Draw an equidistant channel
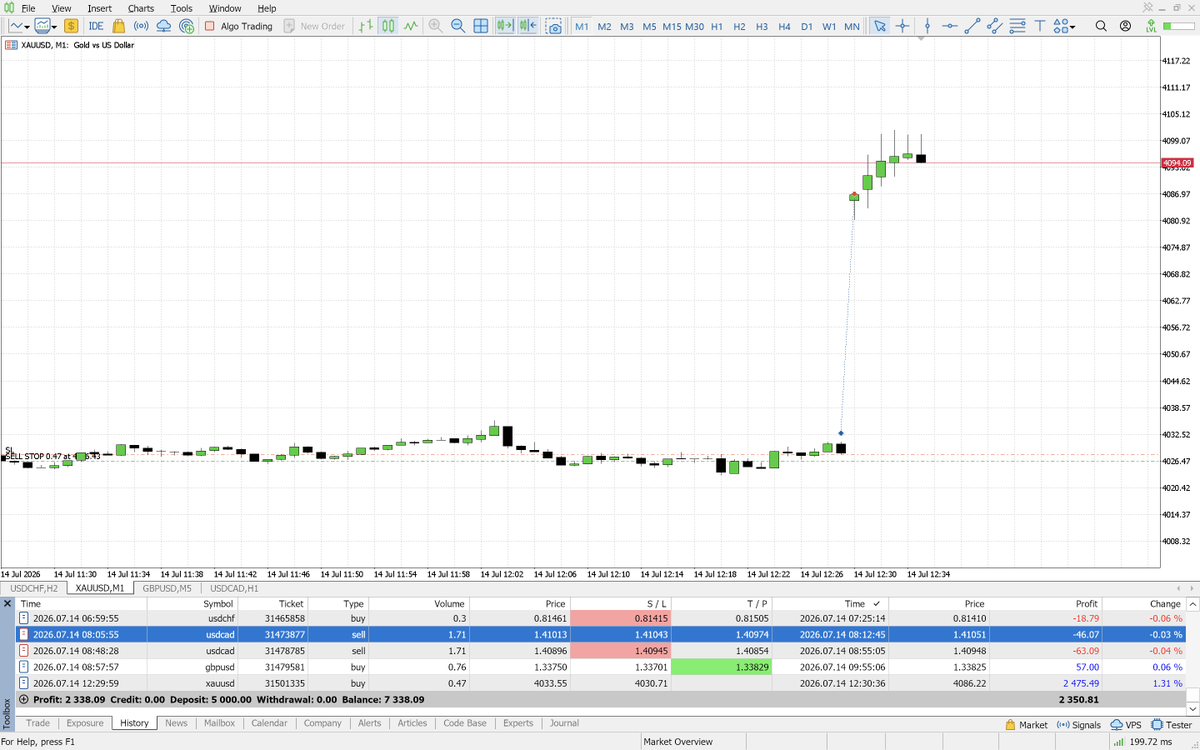 (x=995, y=26)
